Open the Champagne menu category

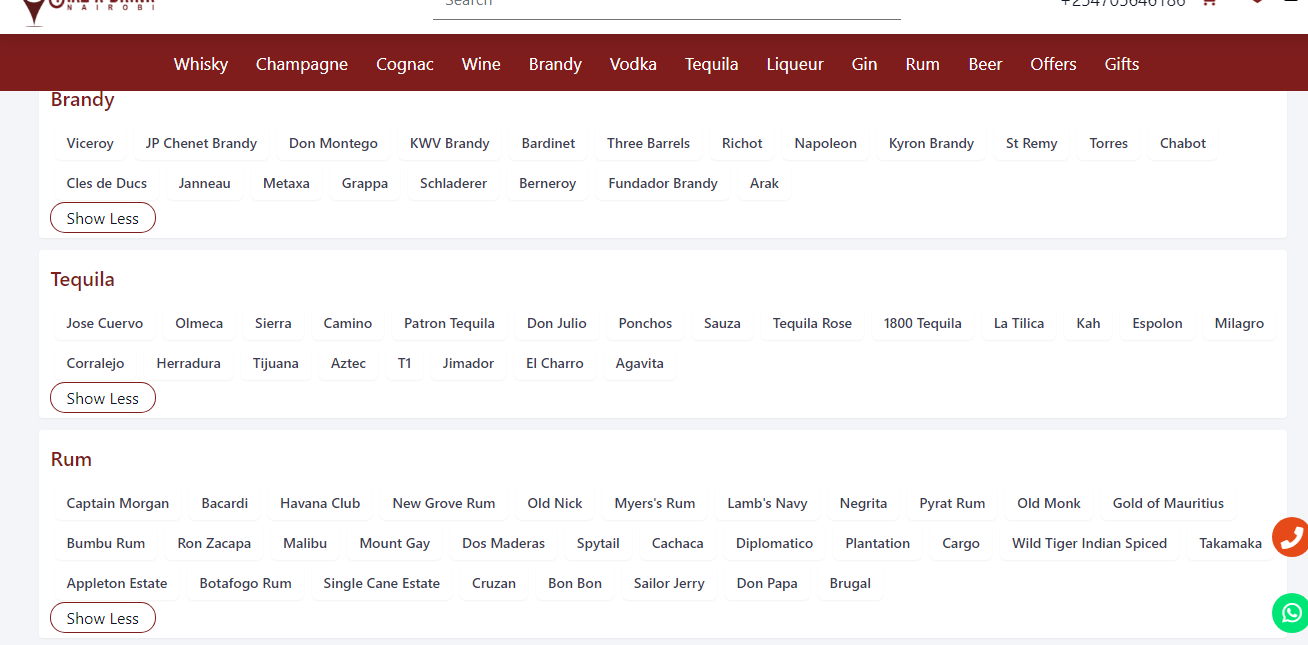302,64
